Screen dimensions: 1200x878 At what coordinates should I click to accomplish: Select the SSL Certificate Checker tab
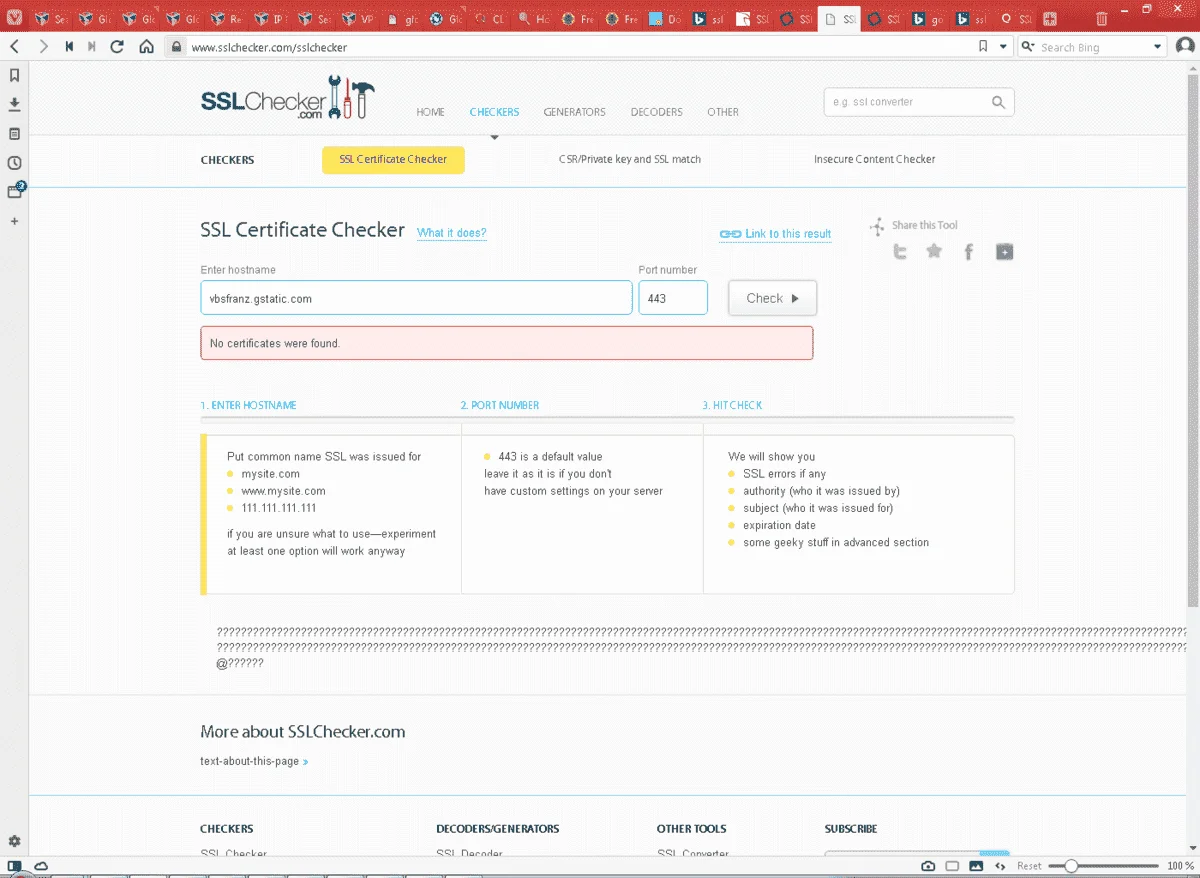point(393,160)
